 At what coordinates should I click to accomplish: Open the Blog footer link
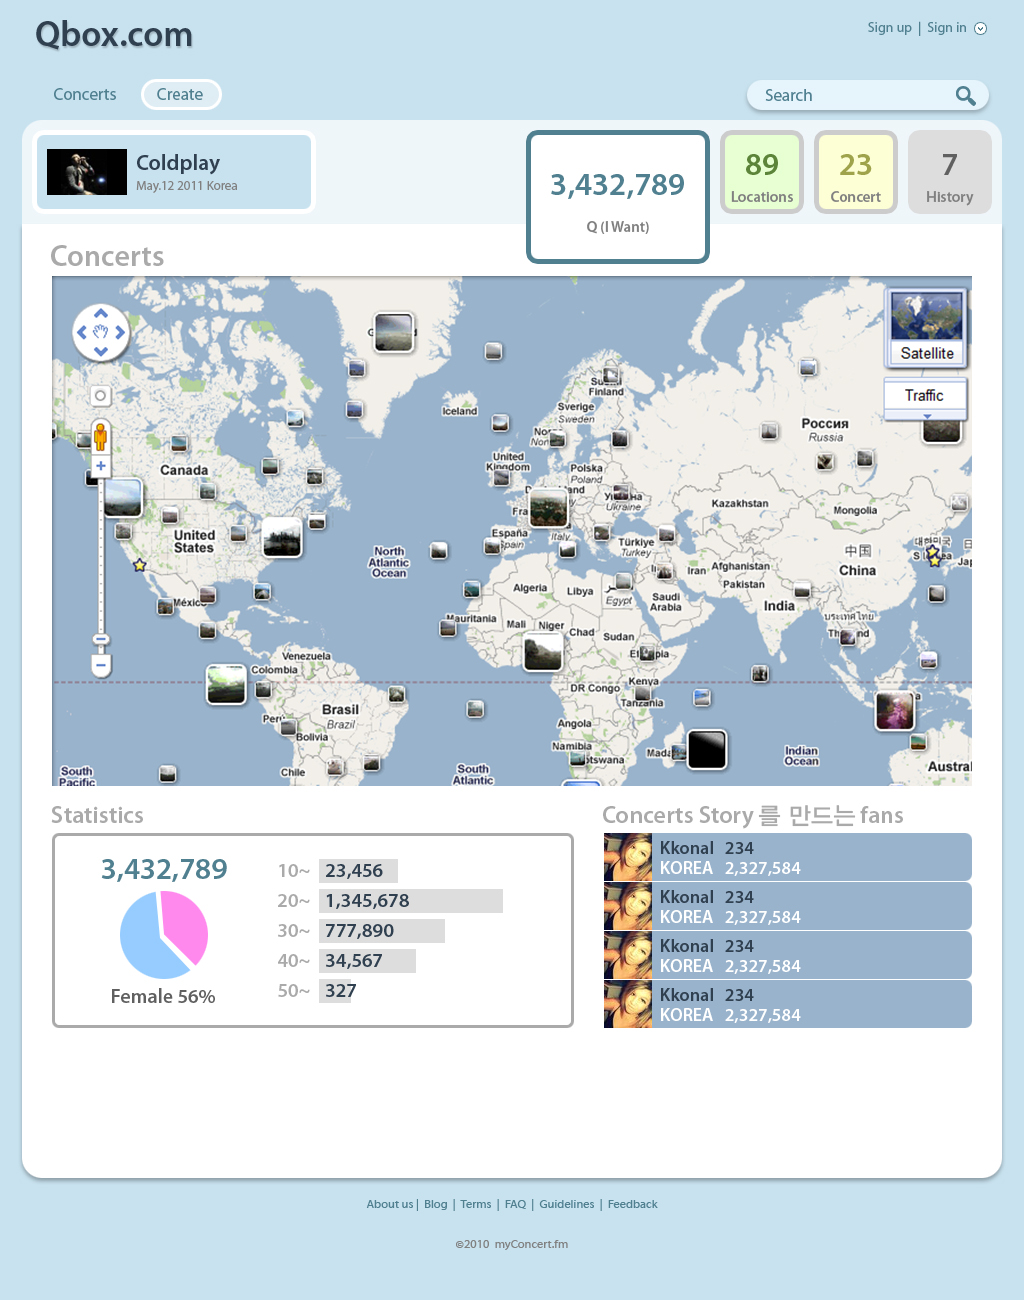436,1204
